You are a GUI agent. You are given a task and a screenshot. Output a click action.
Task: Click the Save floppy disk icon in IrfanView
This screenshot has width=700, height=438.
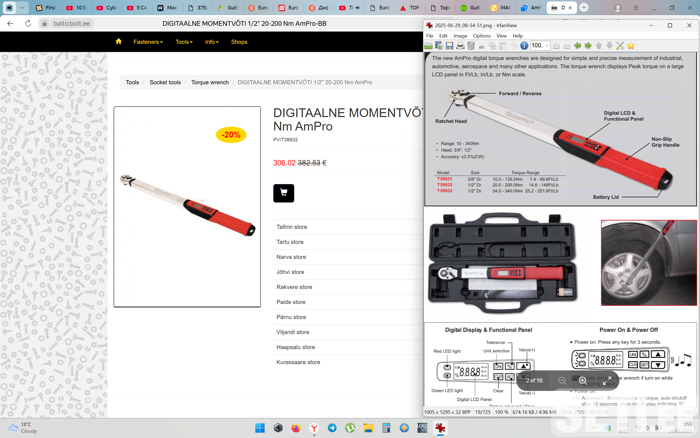click(449, 46)
